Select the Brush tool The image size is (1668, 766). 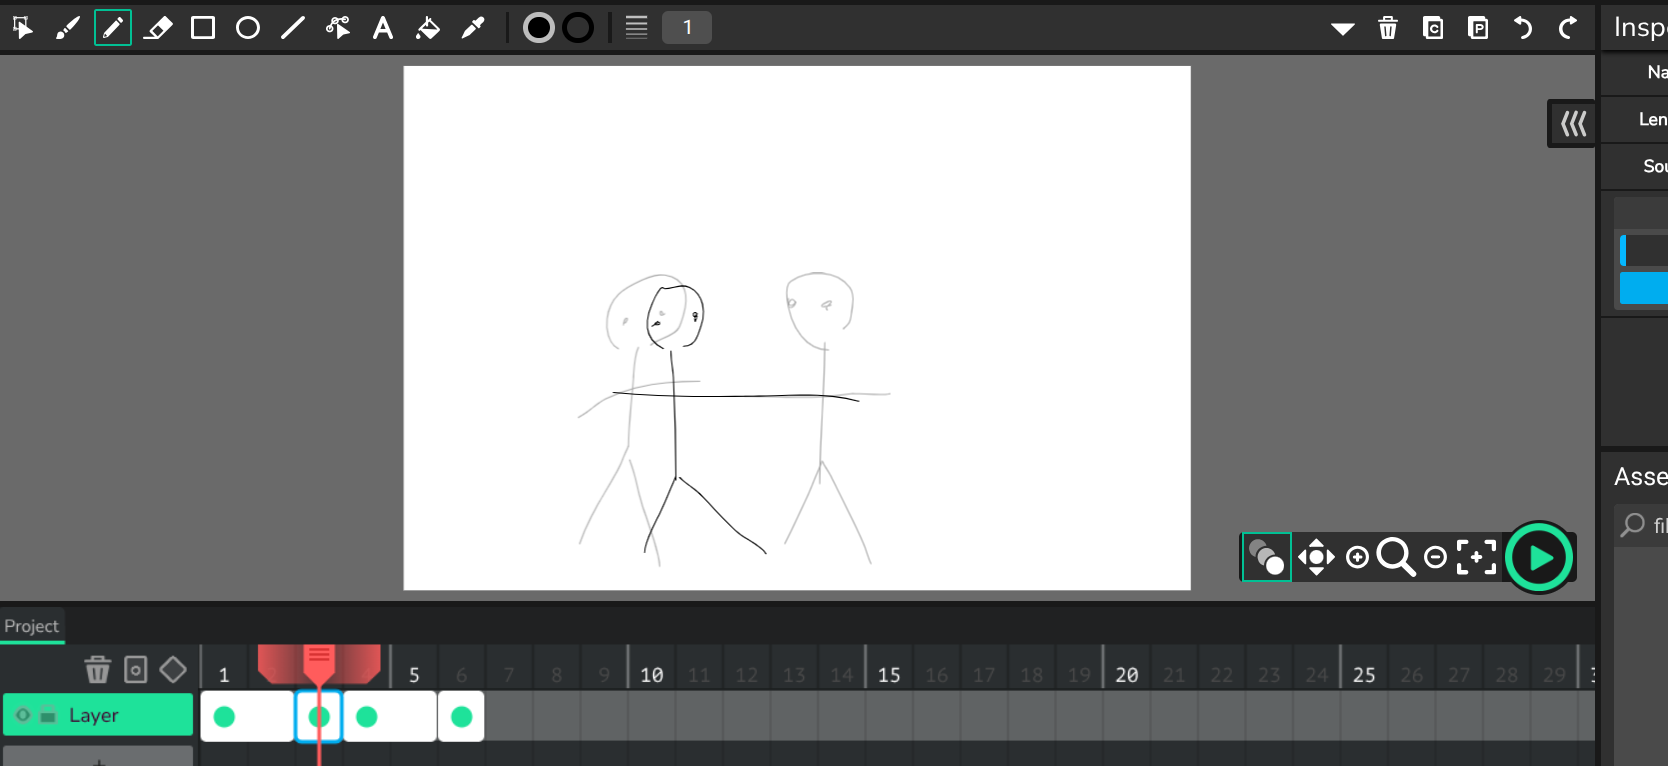pos(67,28)
